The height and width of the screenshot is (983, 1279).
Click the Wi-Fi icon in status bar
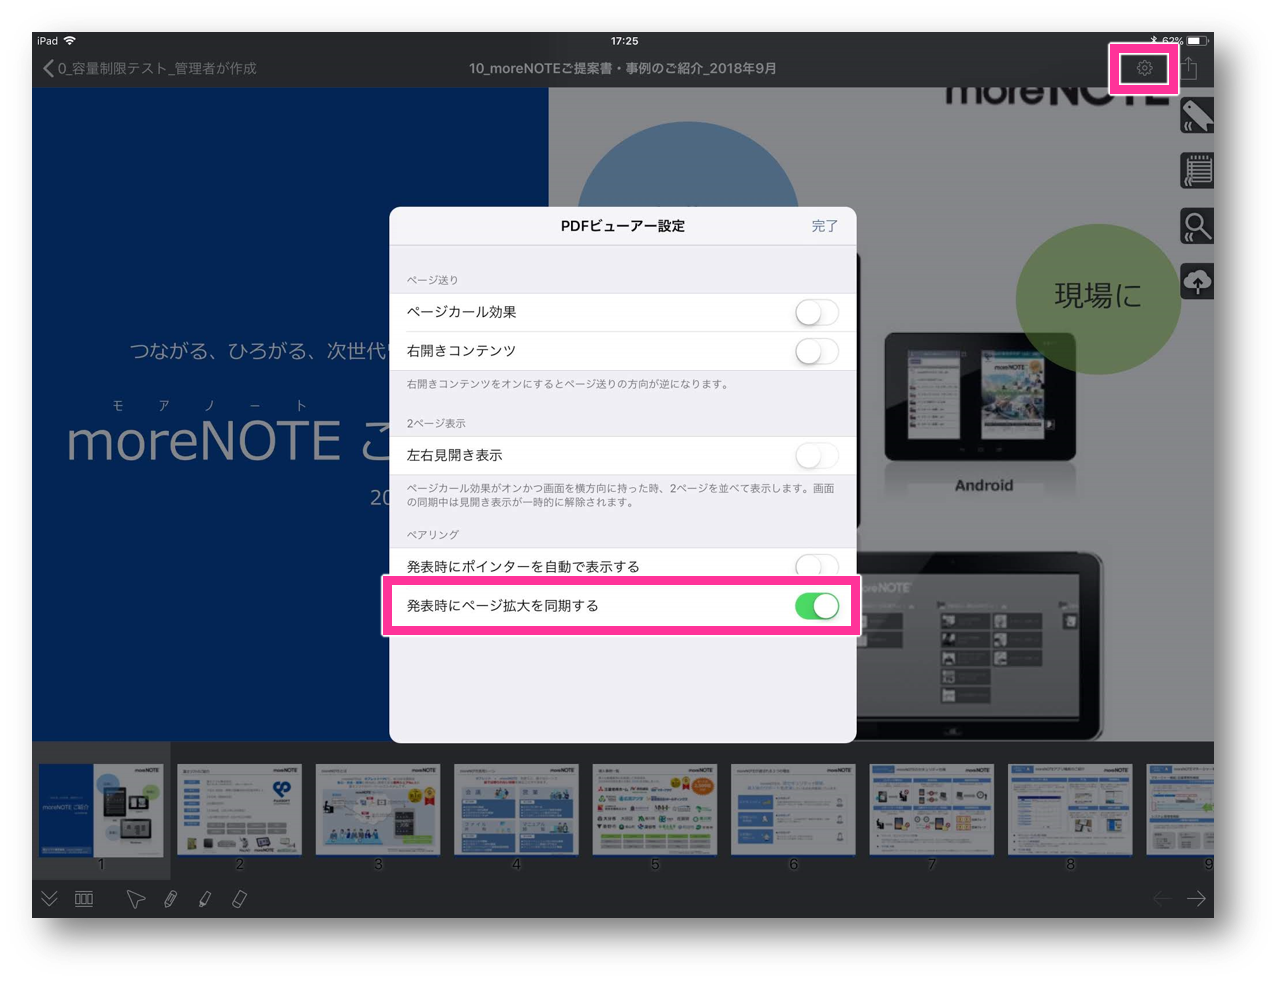click(x=70, y=41)
